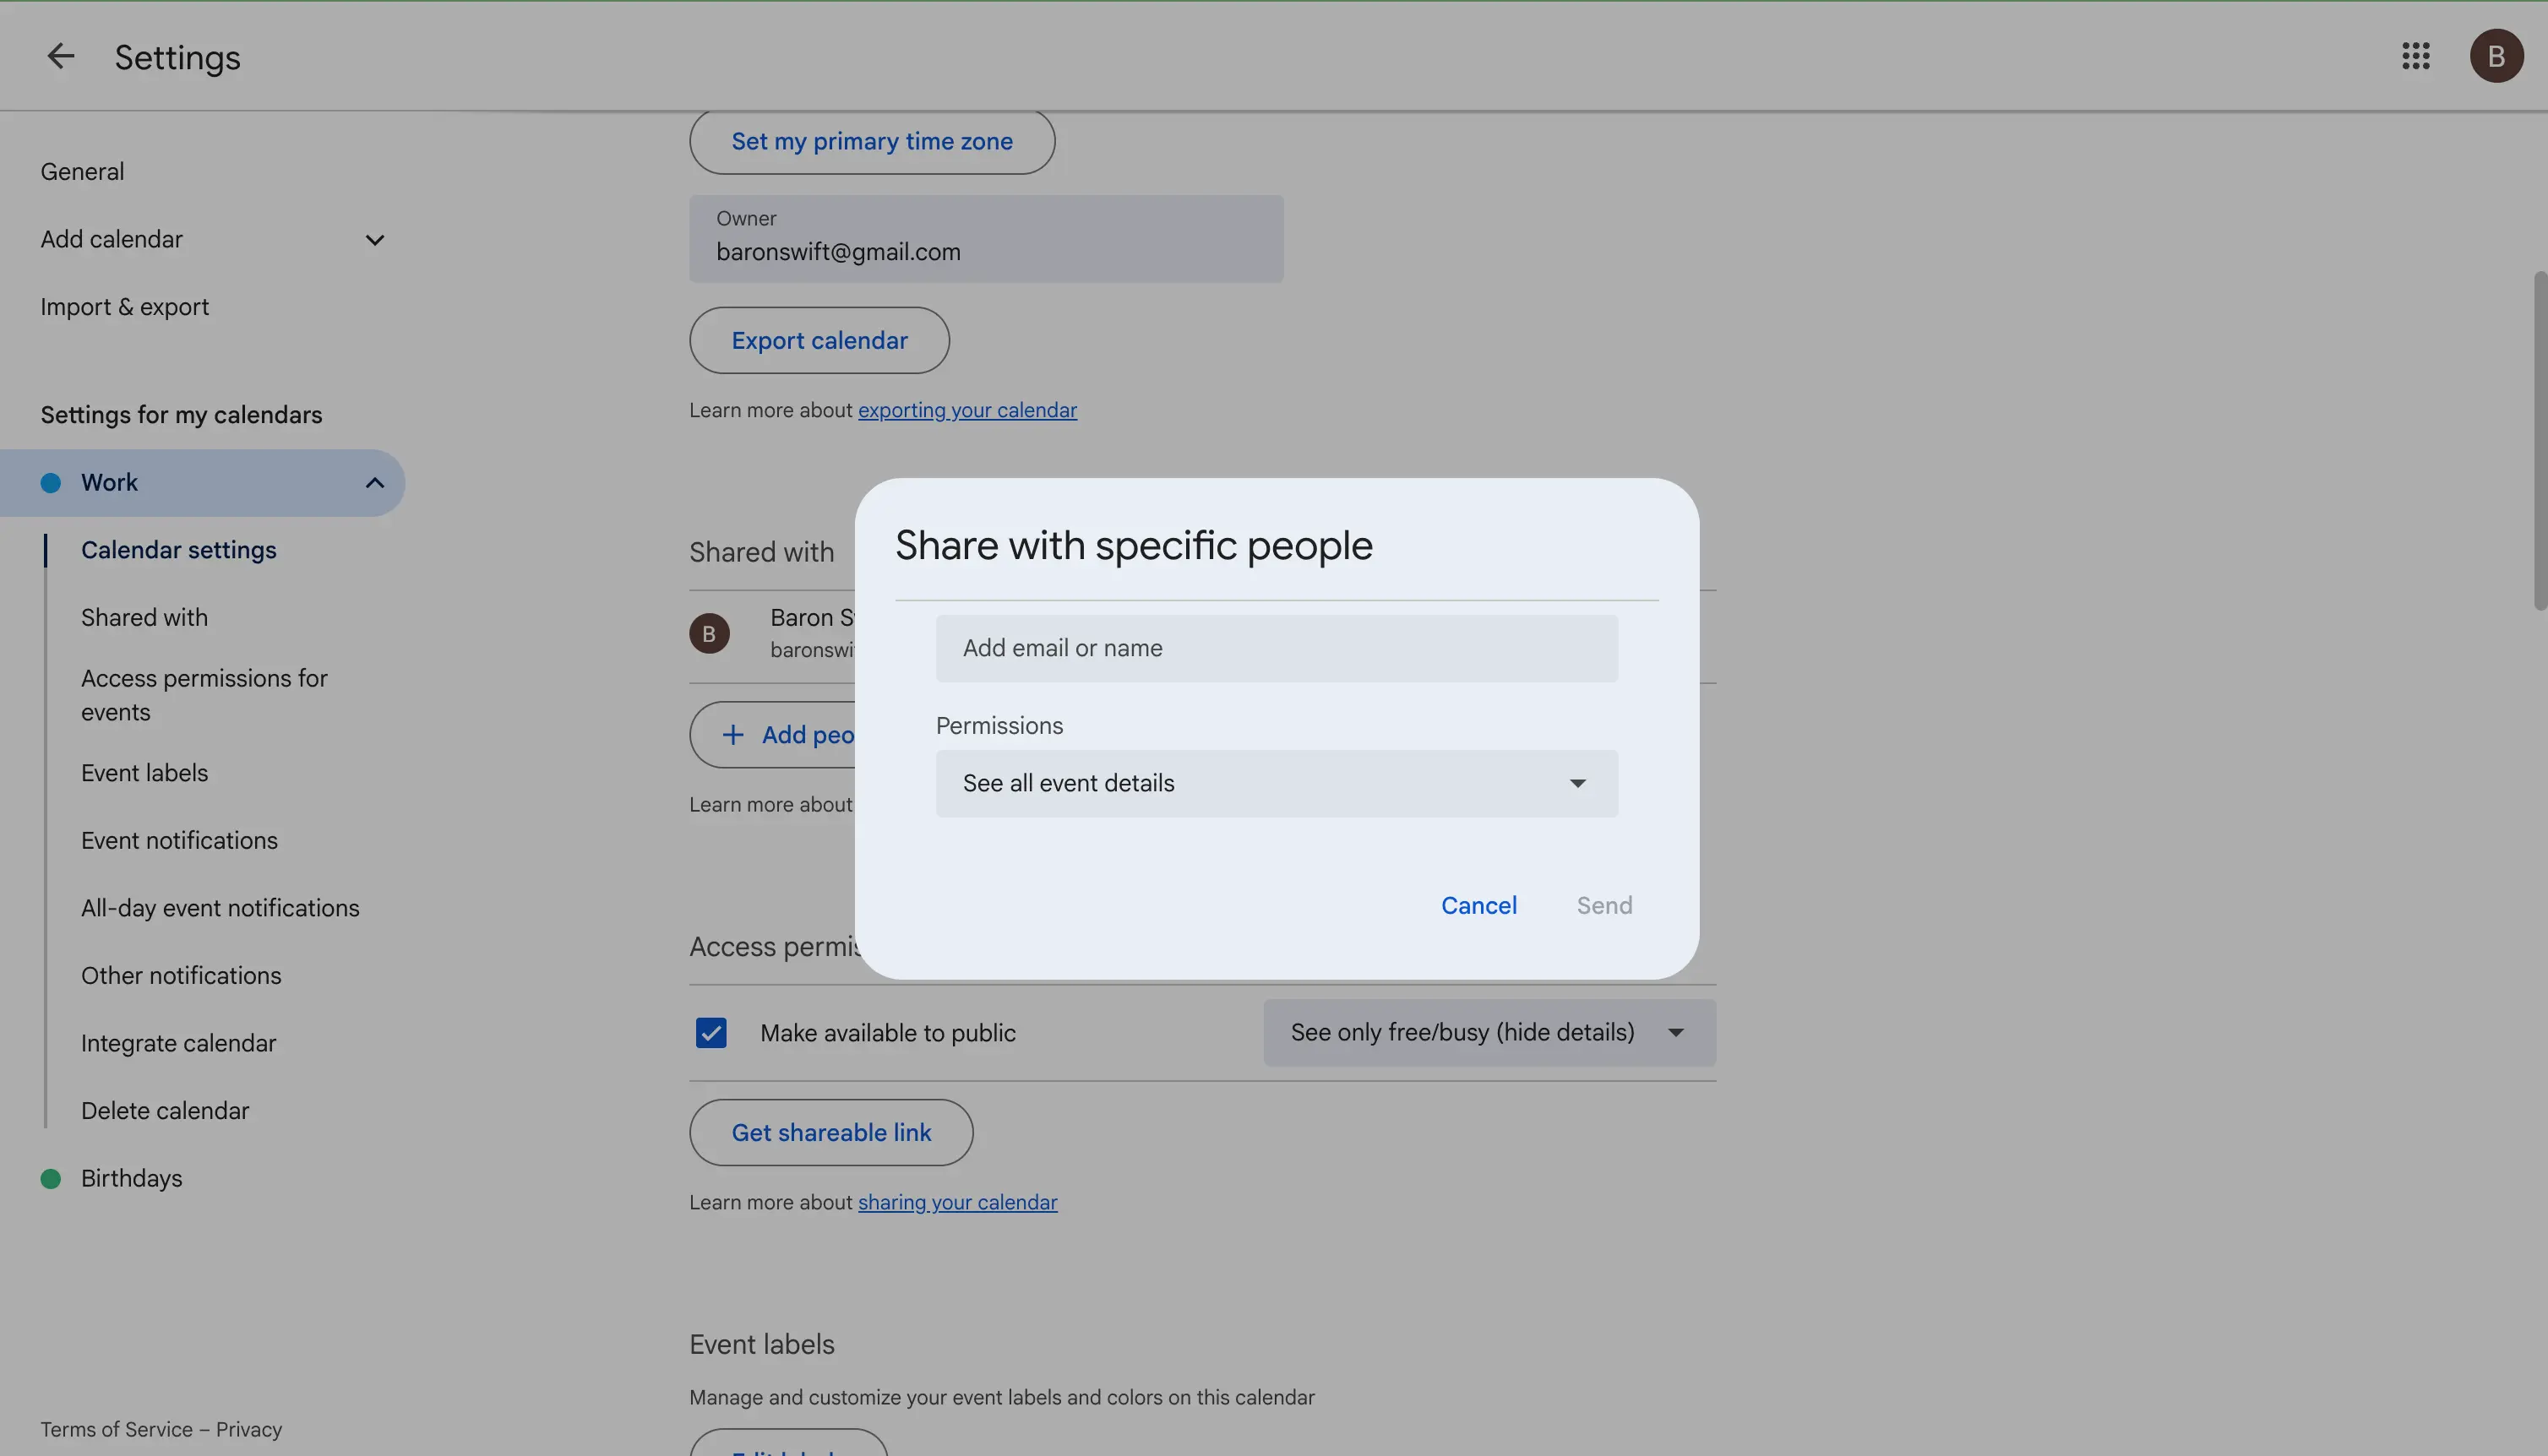Click the plus icon on Add people button
The width and height of the screenshot is (2548, 1456).
pos(733,735)
